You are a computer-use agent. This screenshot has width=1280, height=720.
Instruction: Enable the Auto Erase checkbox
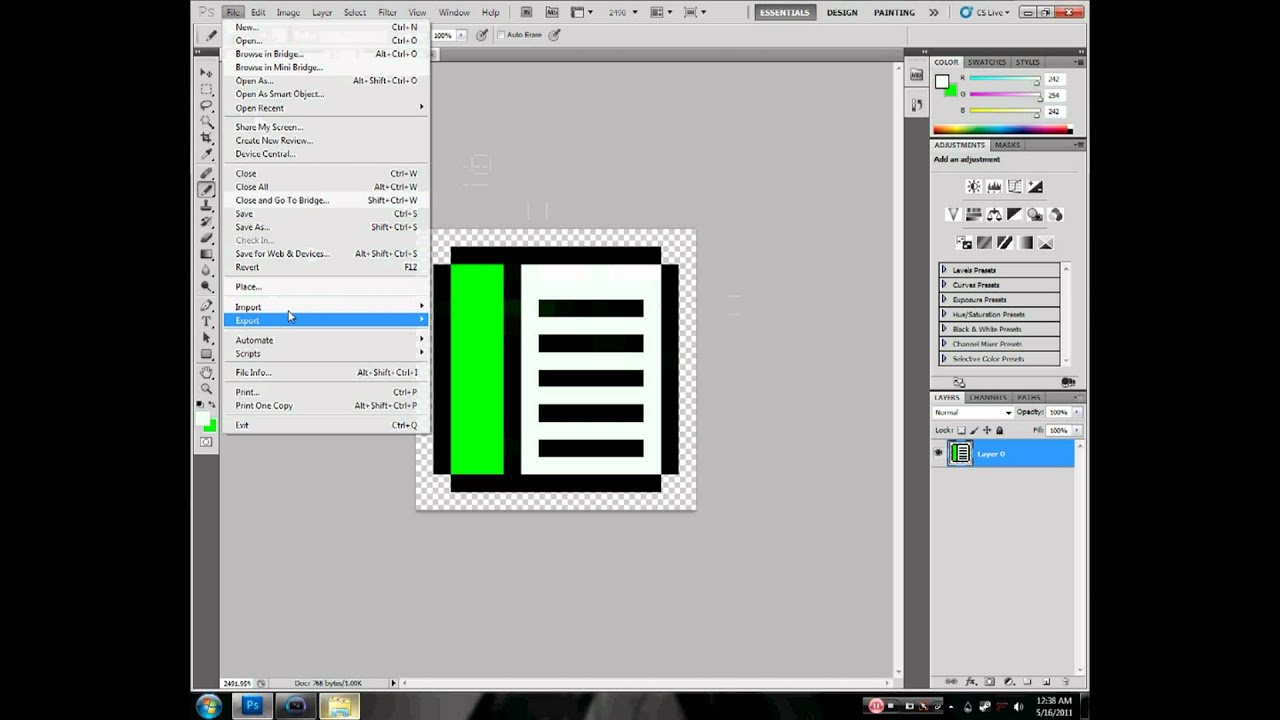point(501,35)
